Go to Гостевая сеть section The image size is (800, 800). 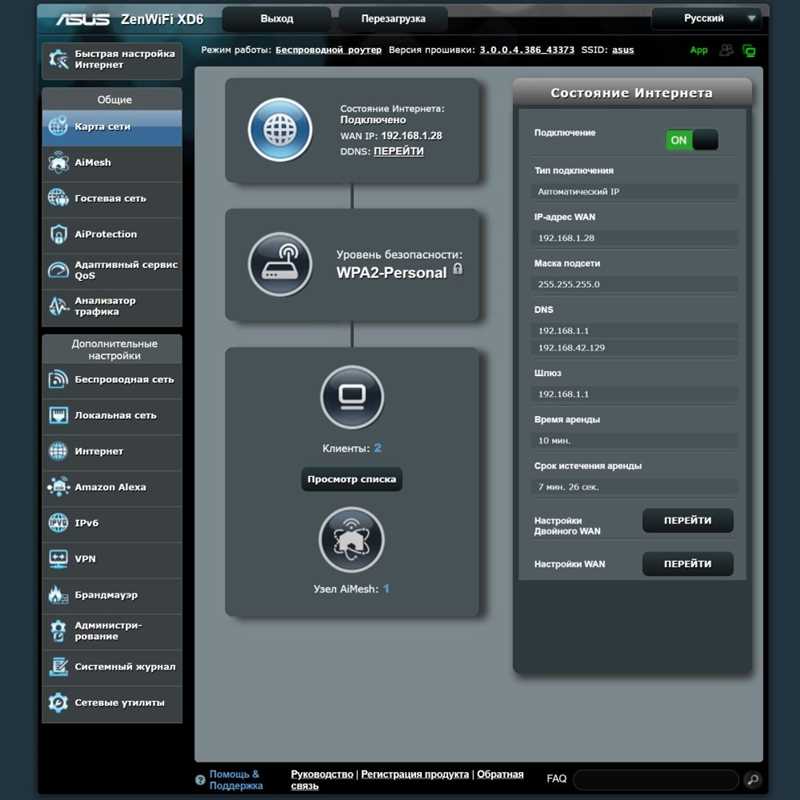tap(112, 198)
